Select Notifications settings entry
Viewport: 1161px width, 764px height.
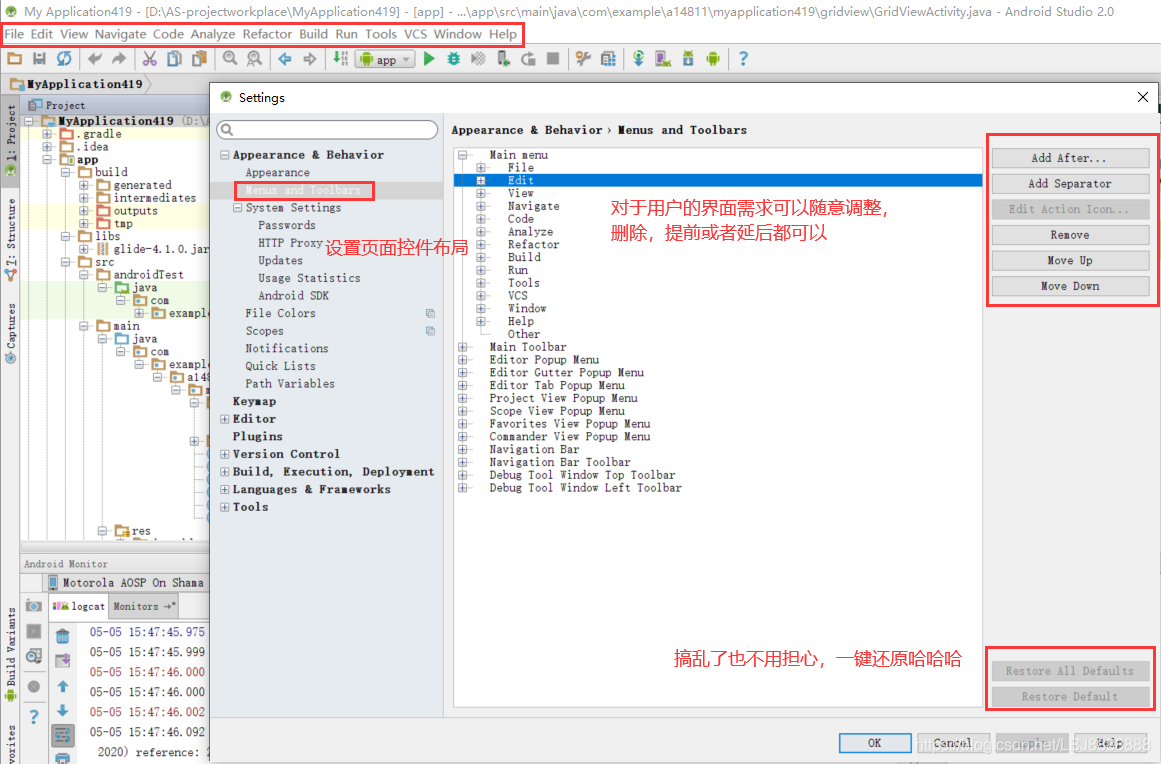[287, 348]
